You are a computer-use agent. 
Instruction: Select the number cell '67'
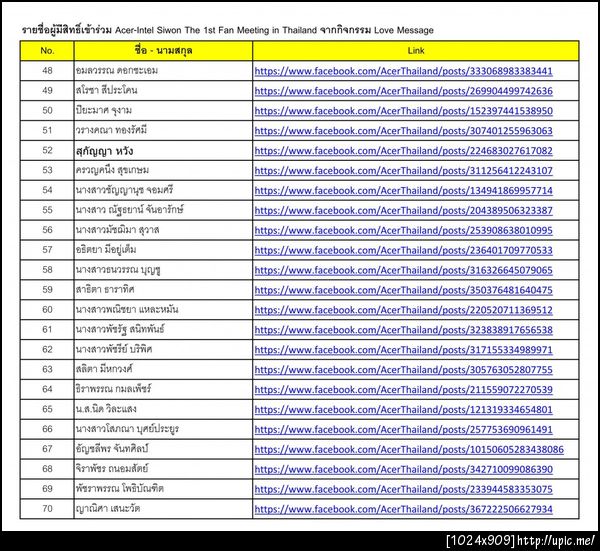pyautogui.click(x=47, y=448)
